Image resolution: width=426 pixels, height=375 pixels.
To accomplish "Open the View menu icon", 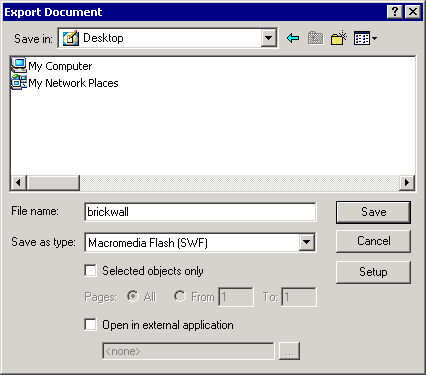I will (x=362, y=38).
